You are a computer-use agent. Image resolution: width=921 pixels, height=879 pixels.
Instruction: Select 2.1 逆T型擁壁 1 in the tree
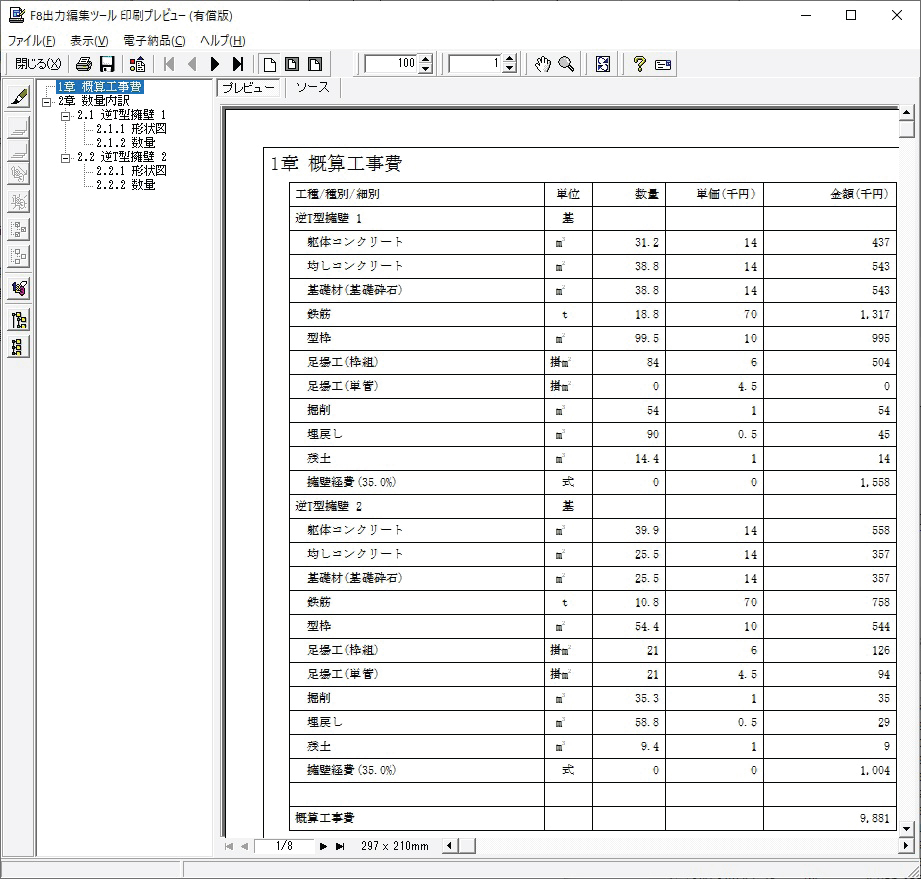point(122,115)
